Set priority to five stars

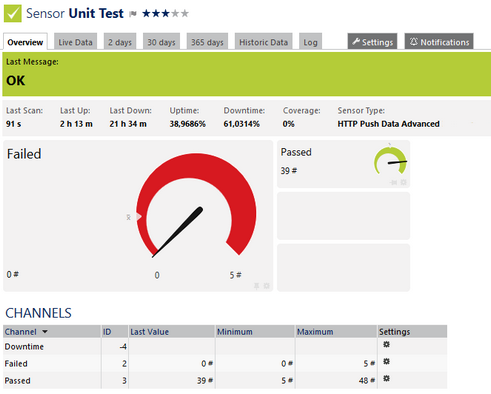(x=184, y=13)
